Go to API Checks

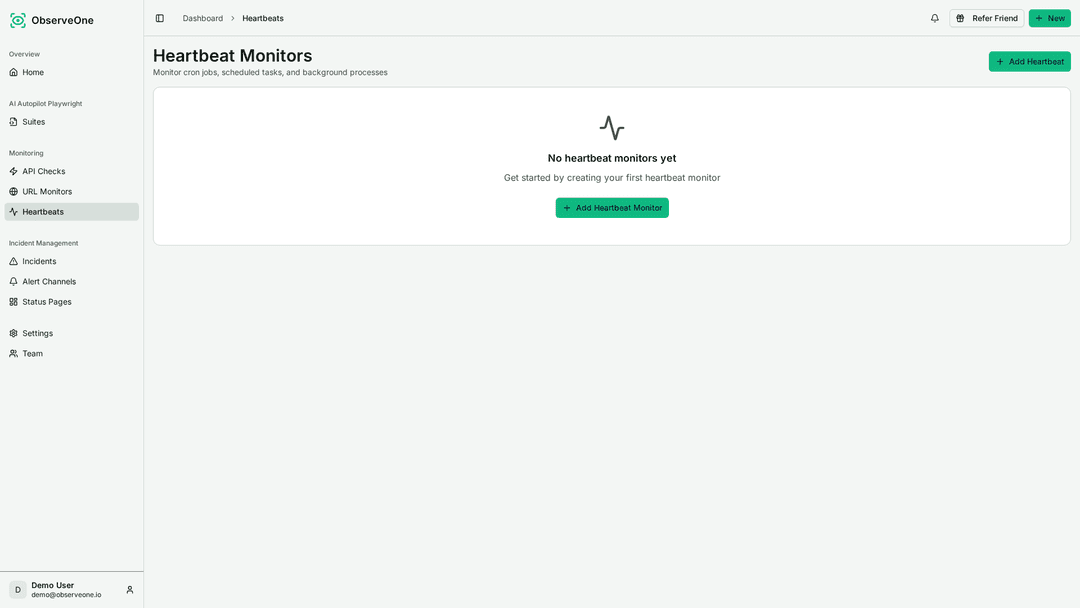pos(72,171)
